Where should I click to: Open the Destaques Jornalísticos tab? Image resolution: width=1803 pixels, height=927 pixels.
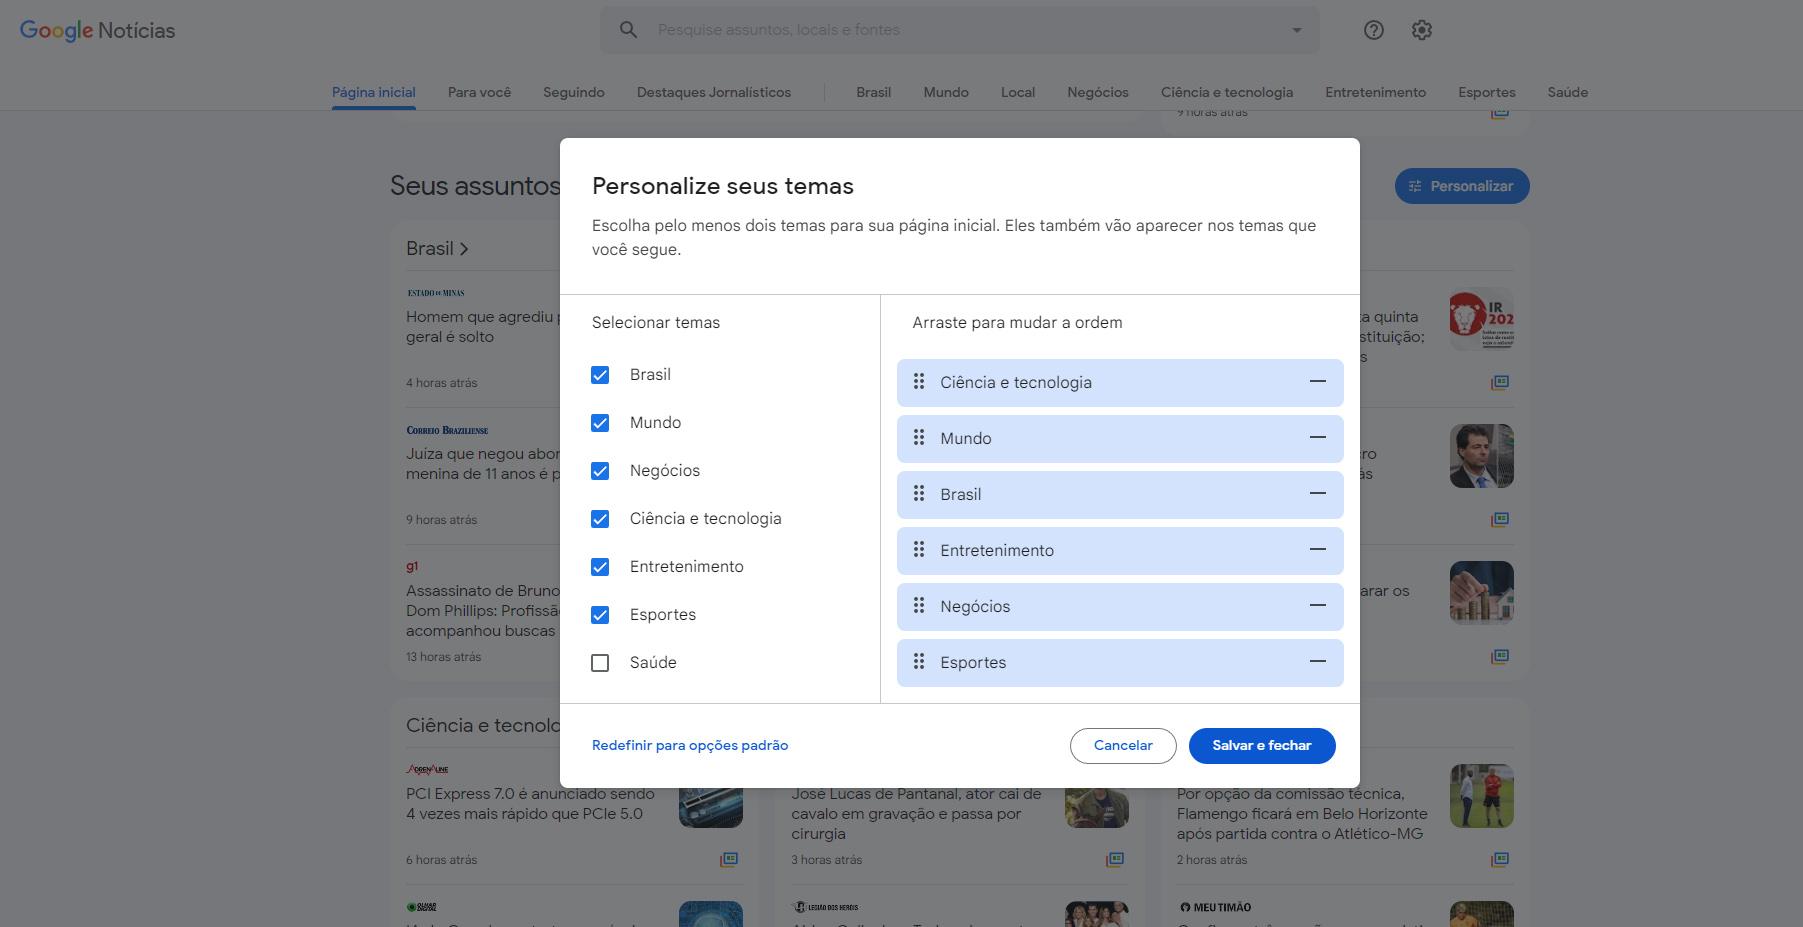(713, 92)
